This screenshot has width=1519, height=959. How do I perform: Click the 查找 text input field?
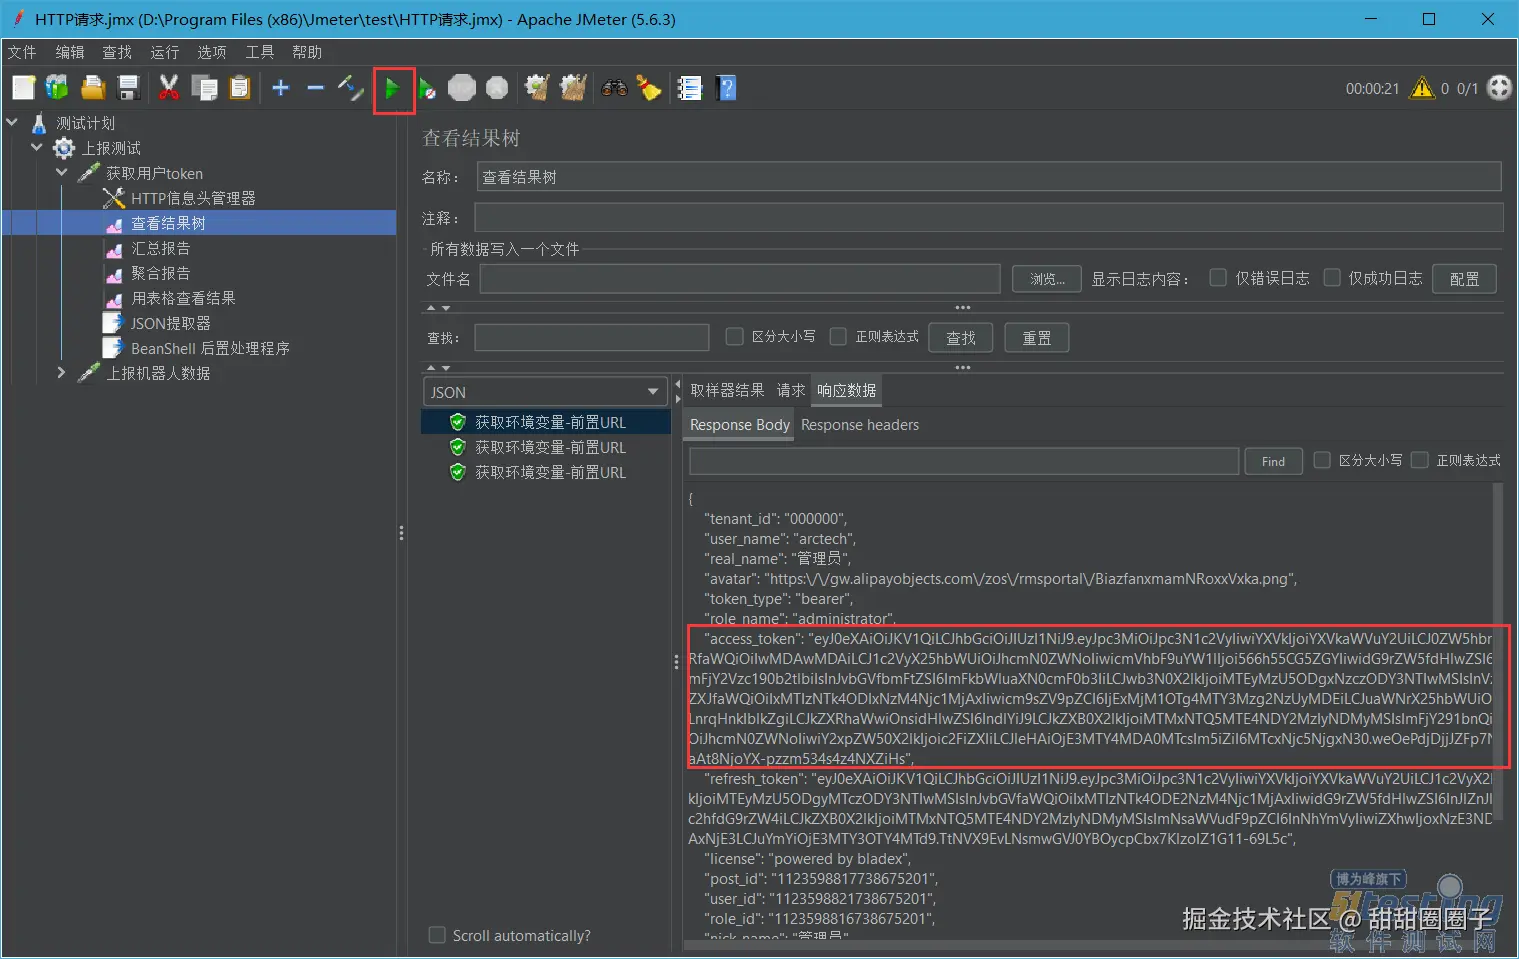[x=592, y=338]
